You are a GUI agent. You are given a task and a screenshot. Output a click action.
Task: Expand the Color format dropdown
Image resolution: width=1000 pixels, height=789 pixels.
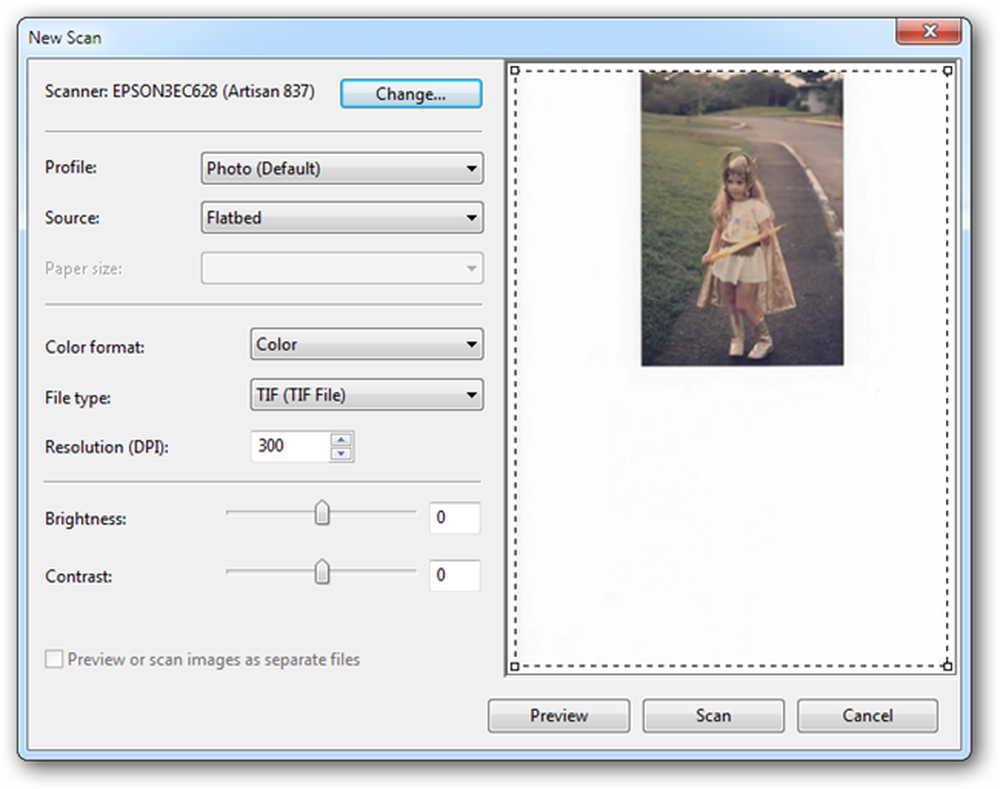click(367, 344)
